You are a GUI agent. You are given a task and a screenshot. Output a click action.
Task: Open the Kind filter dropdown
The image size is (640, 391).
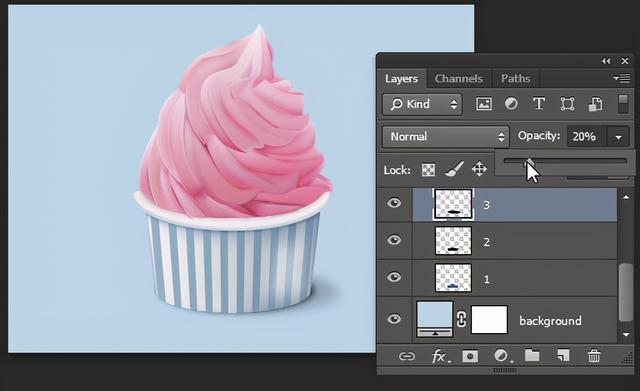[422, 104]
